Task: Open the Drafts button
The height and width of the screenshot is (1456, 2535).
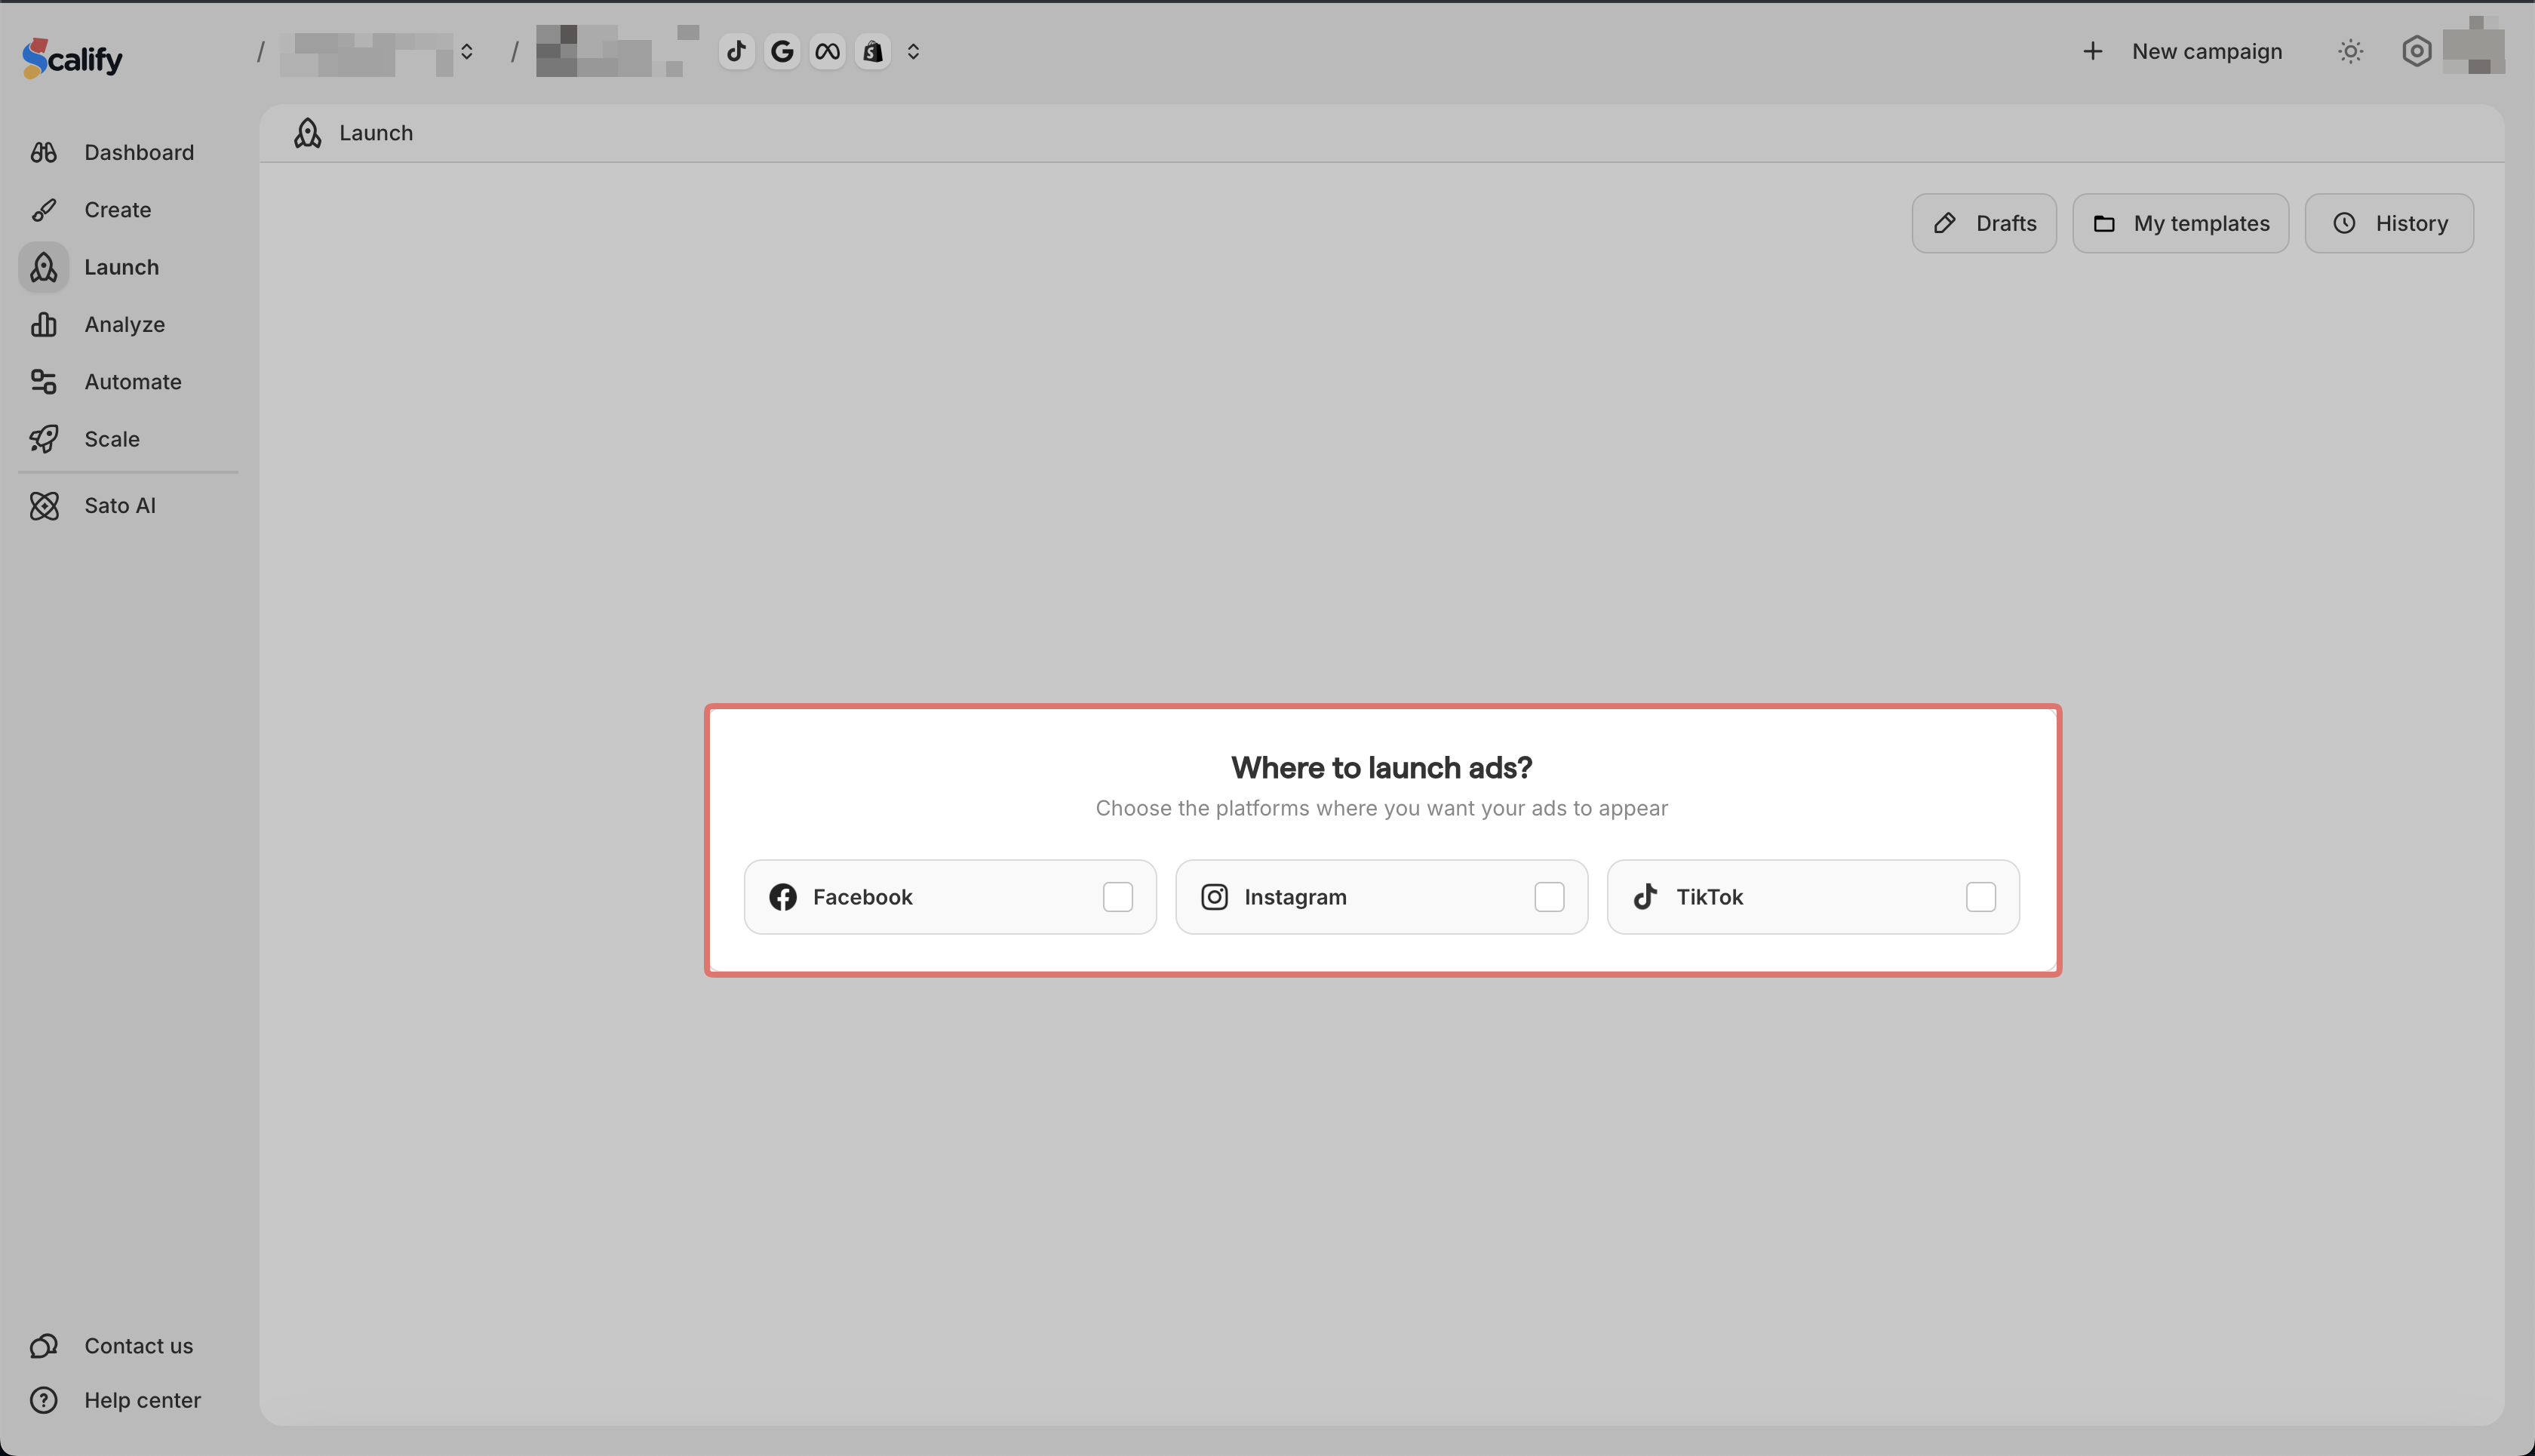Action: coord(1984,223)
